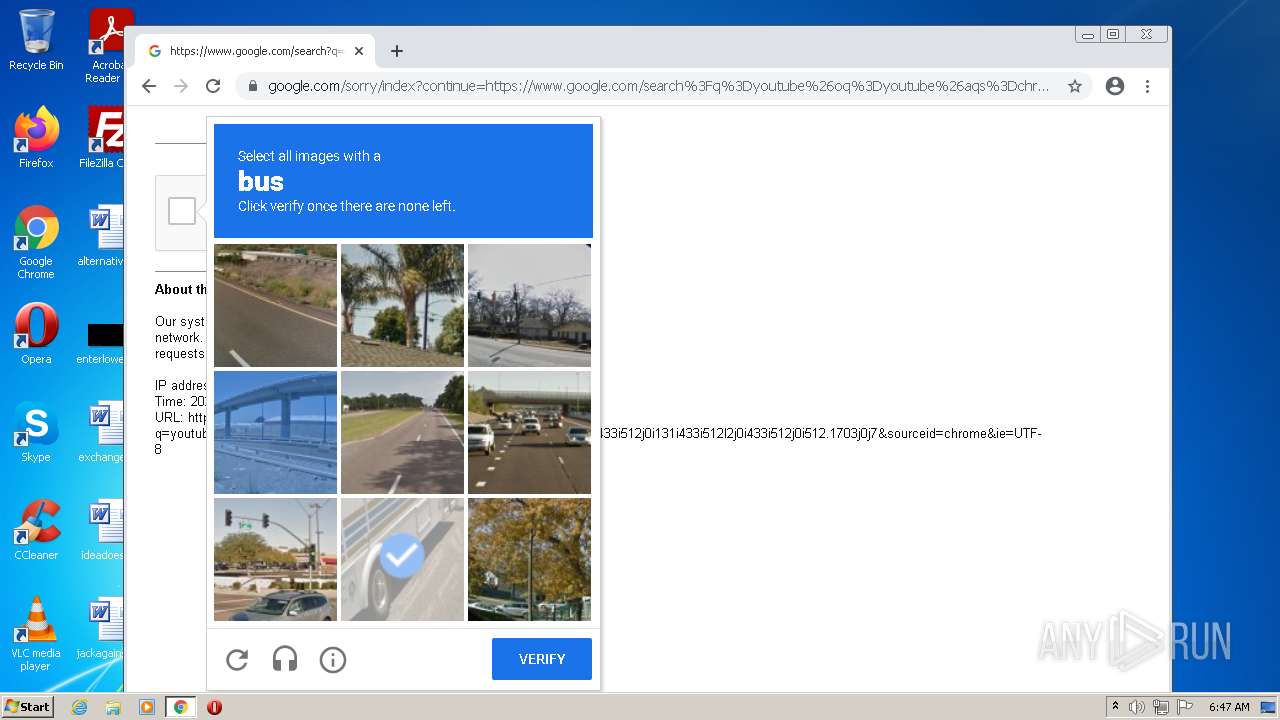
Task: Open the Chrome three-dot menu
Action: pyautogui.click(x=1147, y=86)
